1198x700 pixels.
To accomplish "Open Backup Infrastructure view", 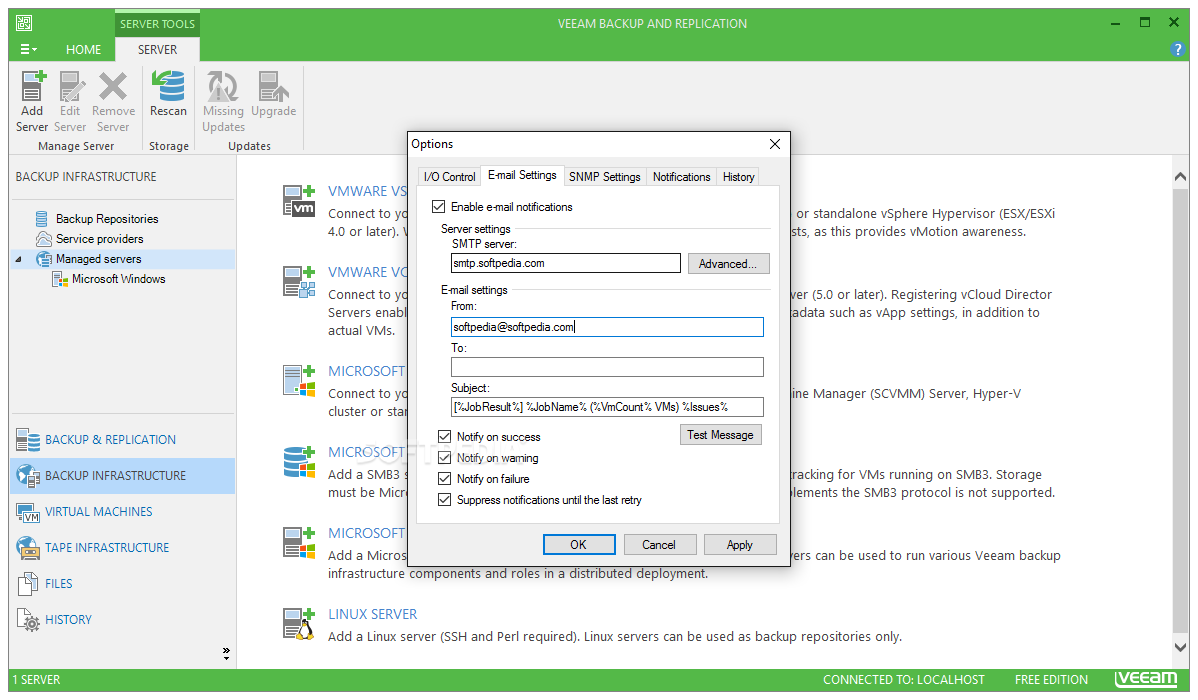I will pyautogui.click(x=122, y=475).
